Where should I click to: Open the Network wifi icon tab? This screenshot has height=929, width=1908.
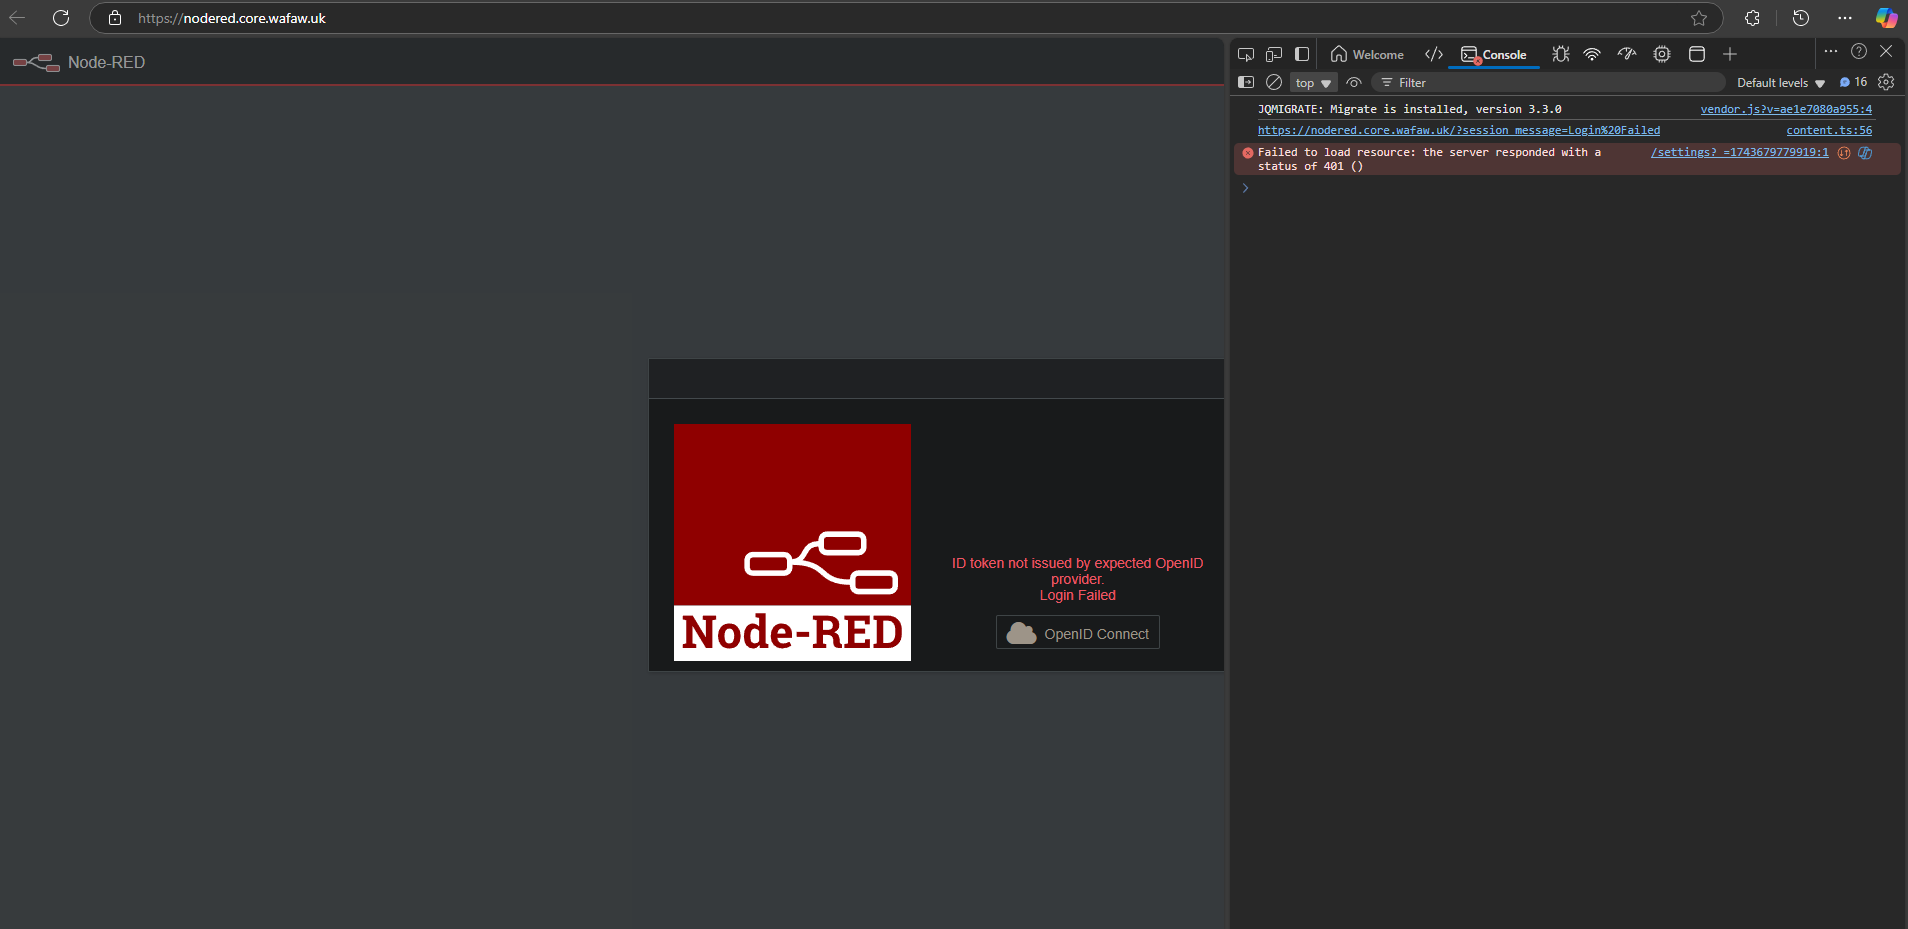click(1592, 54)
